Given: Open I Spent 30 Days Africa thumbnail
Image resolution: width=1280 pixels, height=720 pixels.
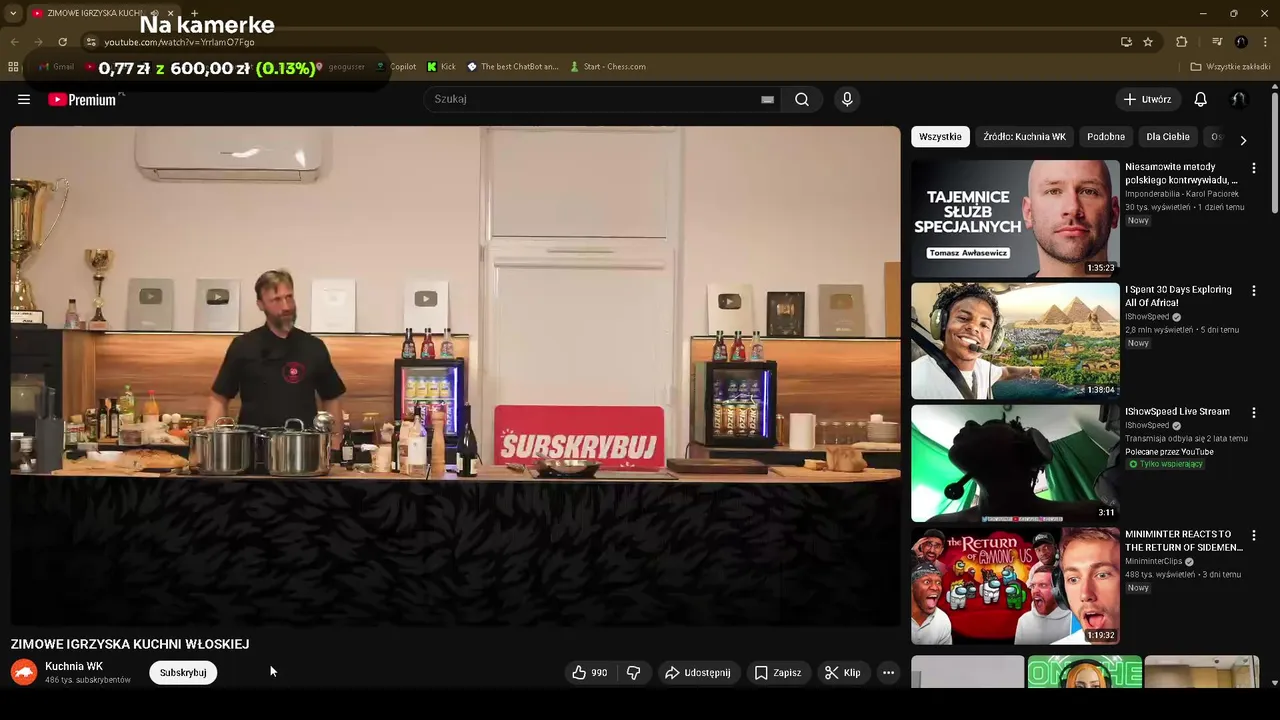Looking at the screenshot, I should (x=1015, y=340).
